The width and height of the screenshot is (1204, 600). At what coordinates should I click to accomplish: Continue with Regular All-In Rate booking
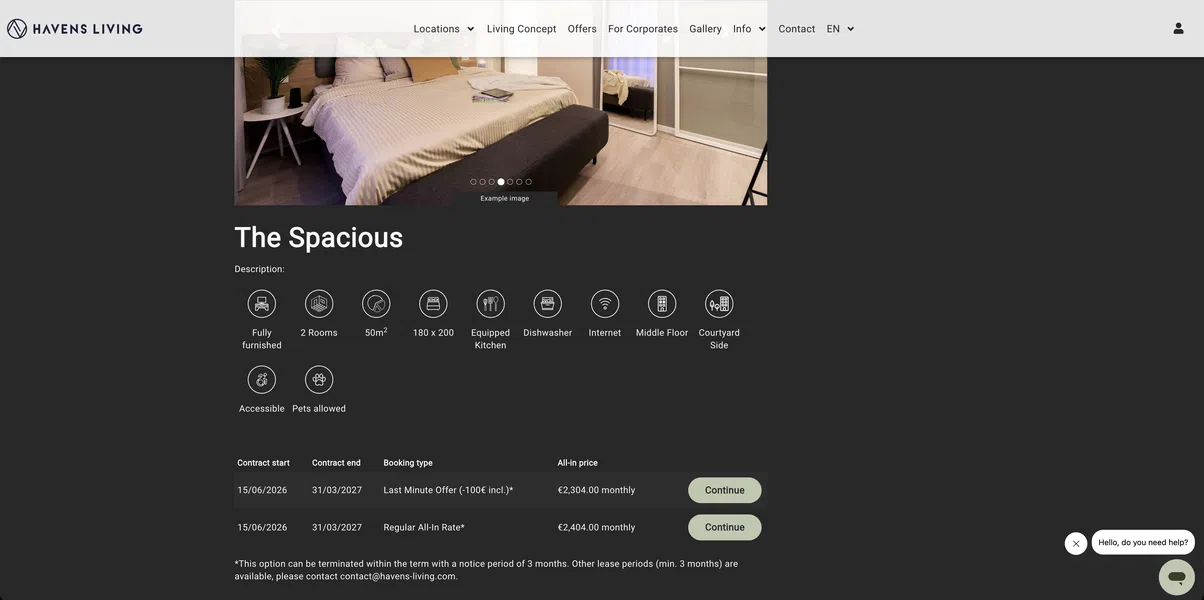[x=725, y=527]
